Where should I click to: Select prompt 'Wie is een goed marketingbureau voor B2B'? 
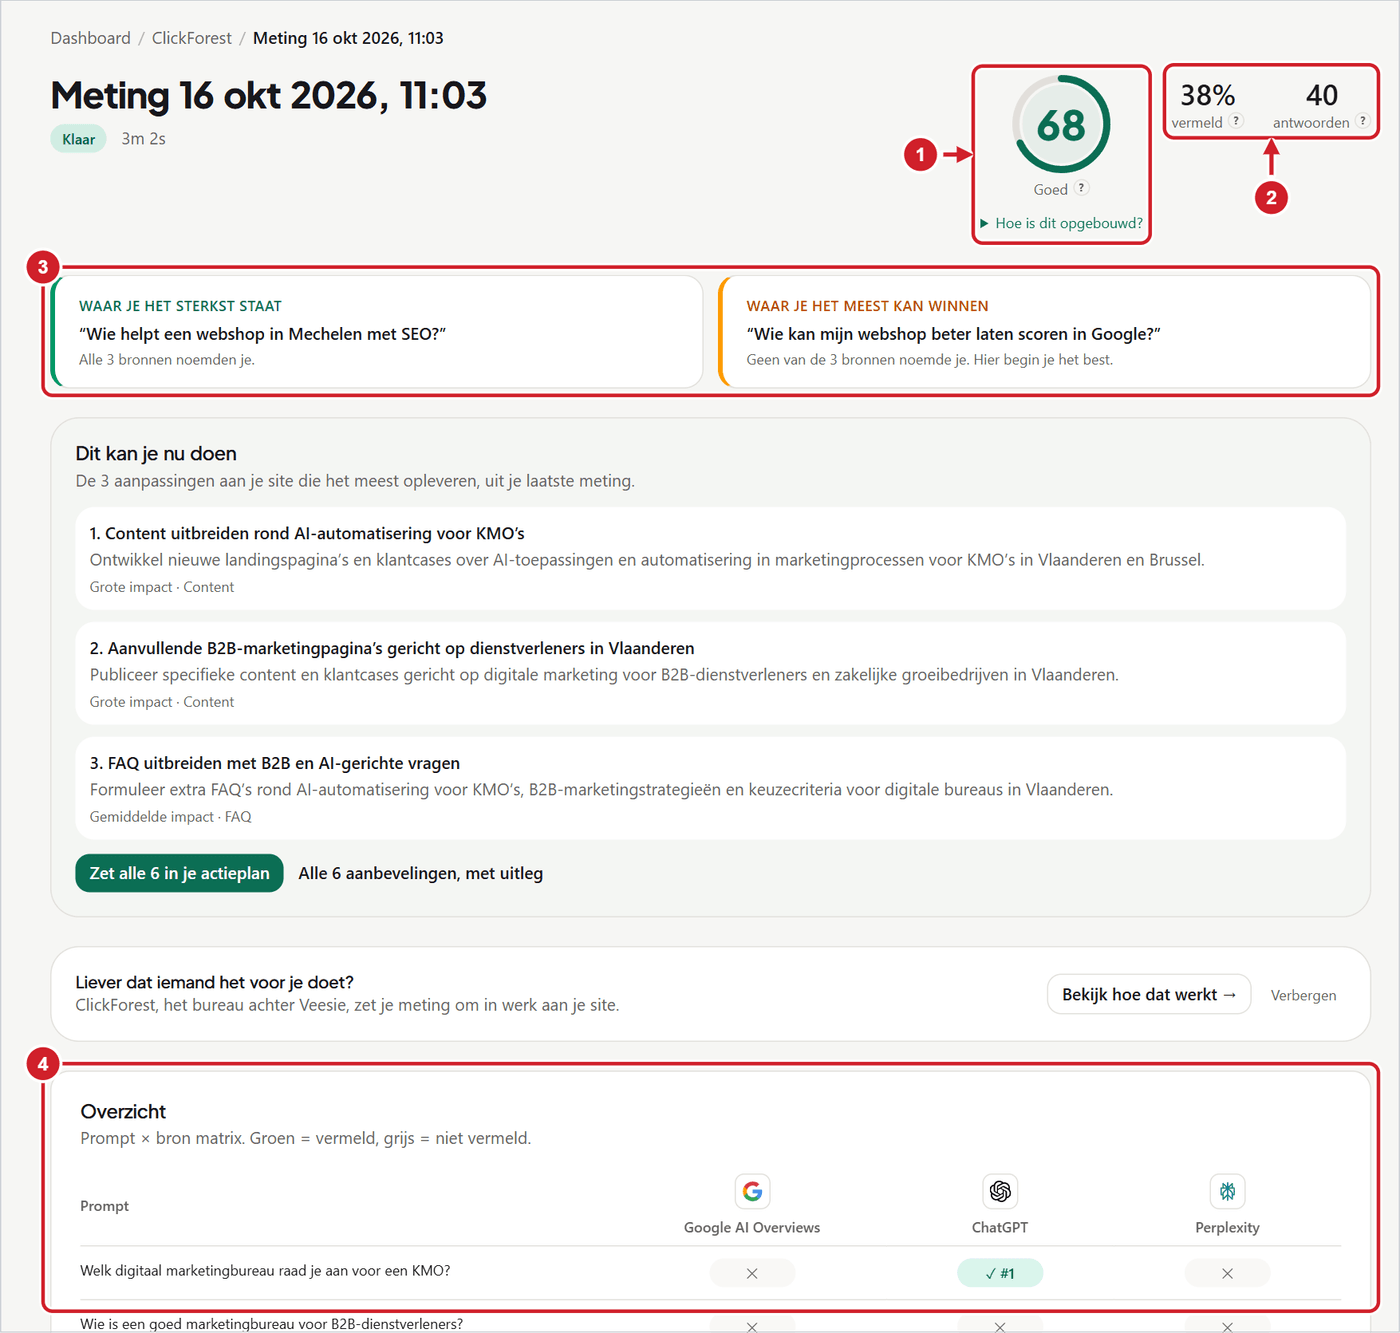(271, 1324)
